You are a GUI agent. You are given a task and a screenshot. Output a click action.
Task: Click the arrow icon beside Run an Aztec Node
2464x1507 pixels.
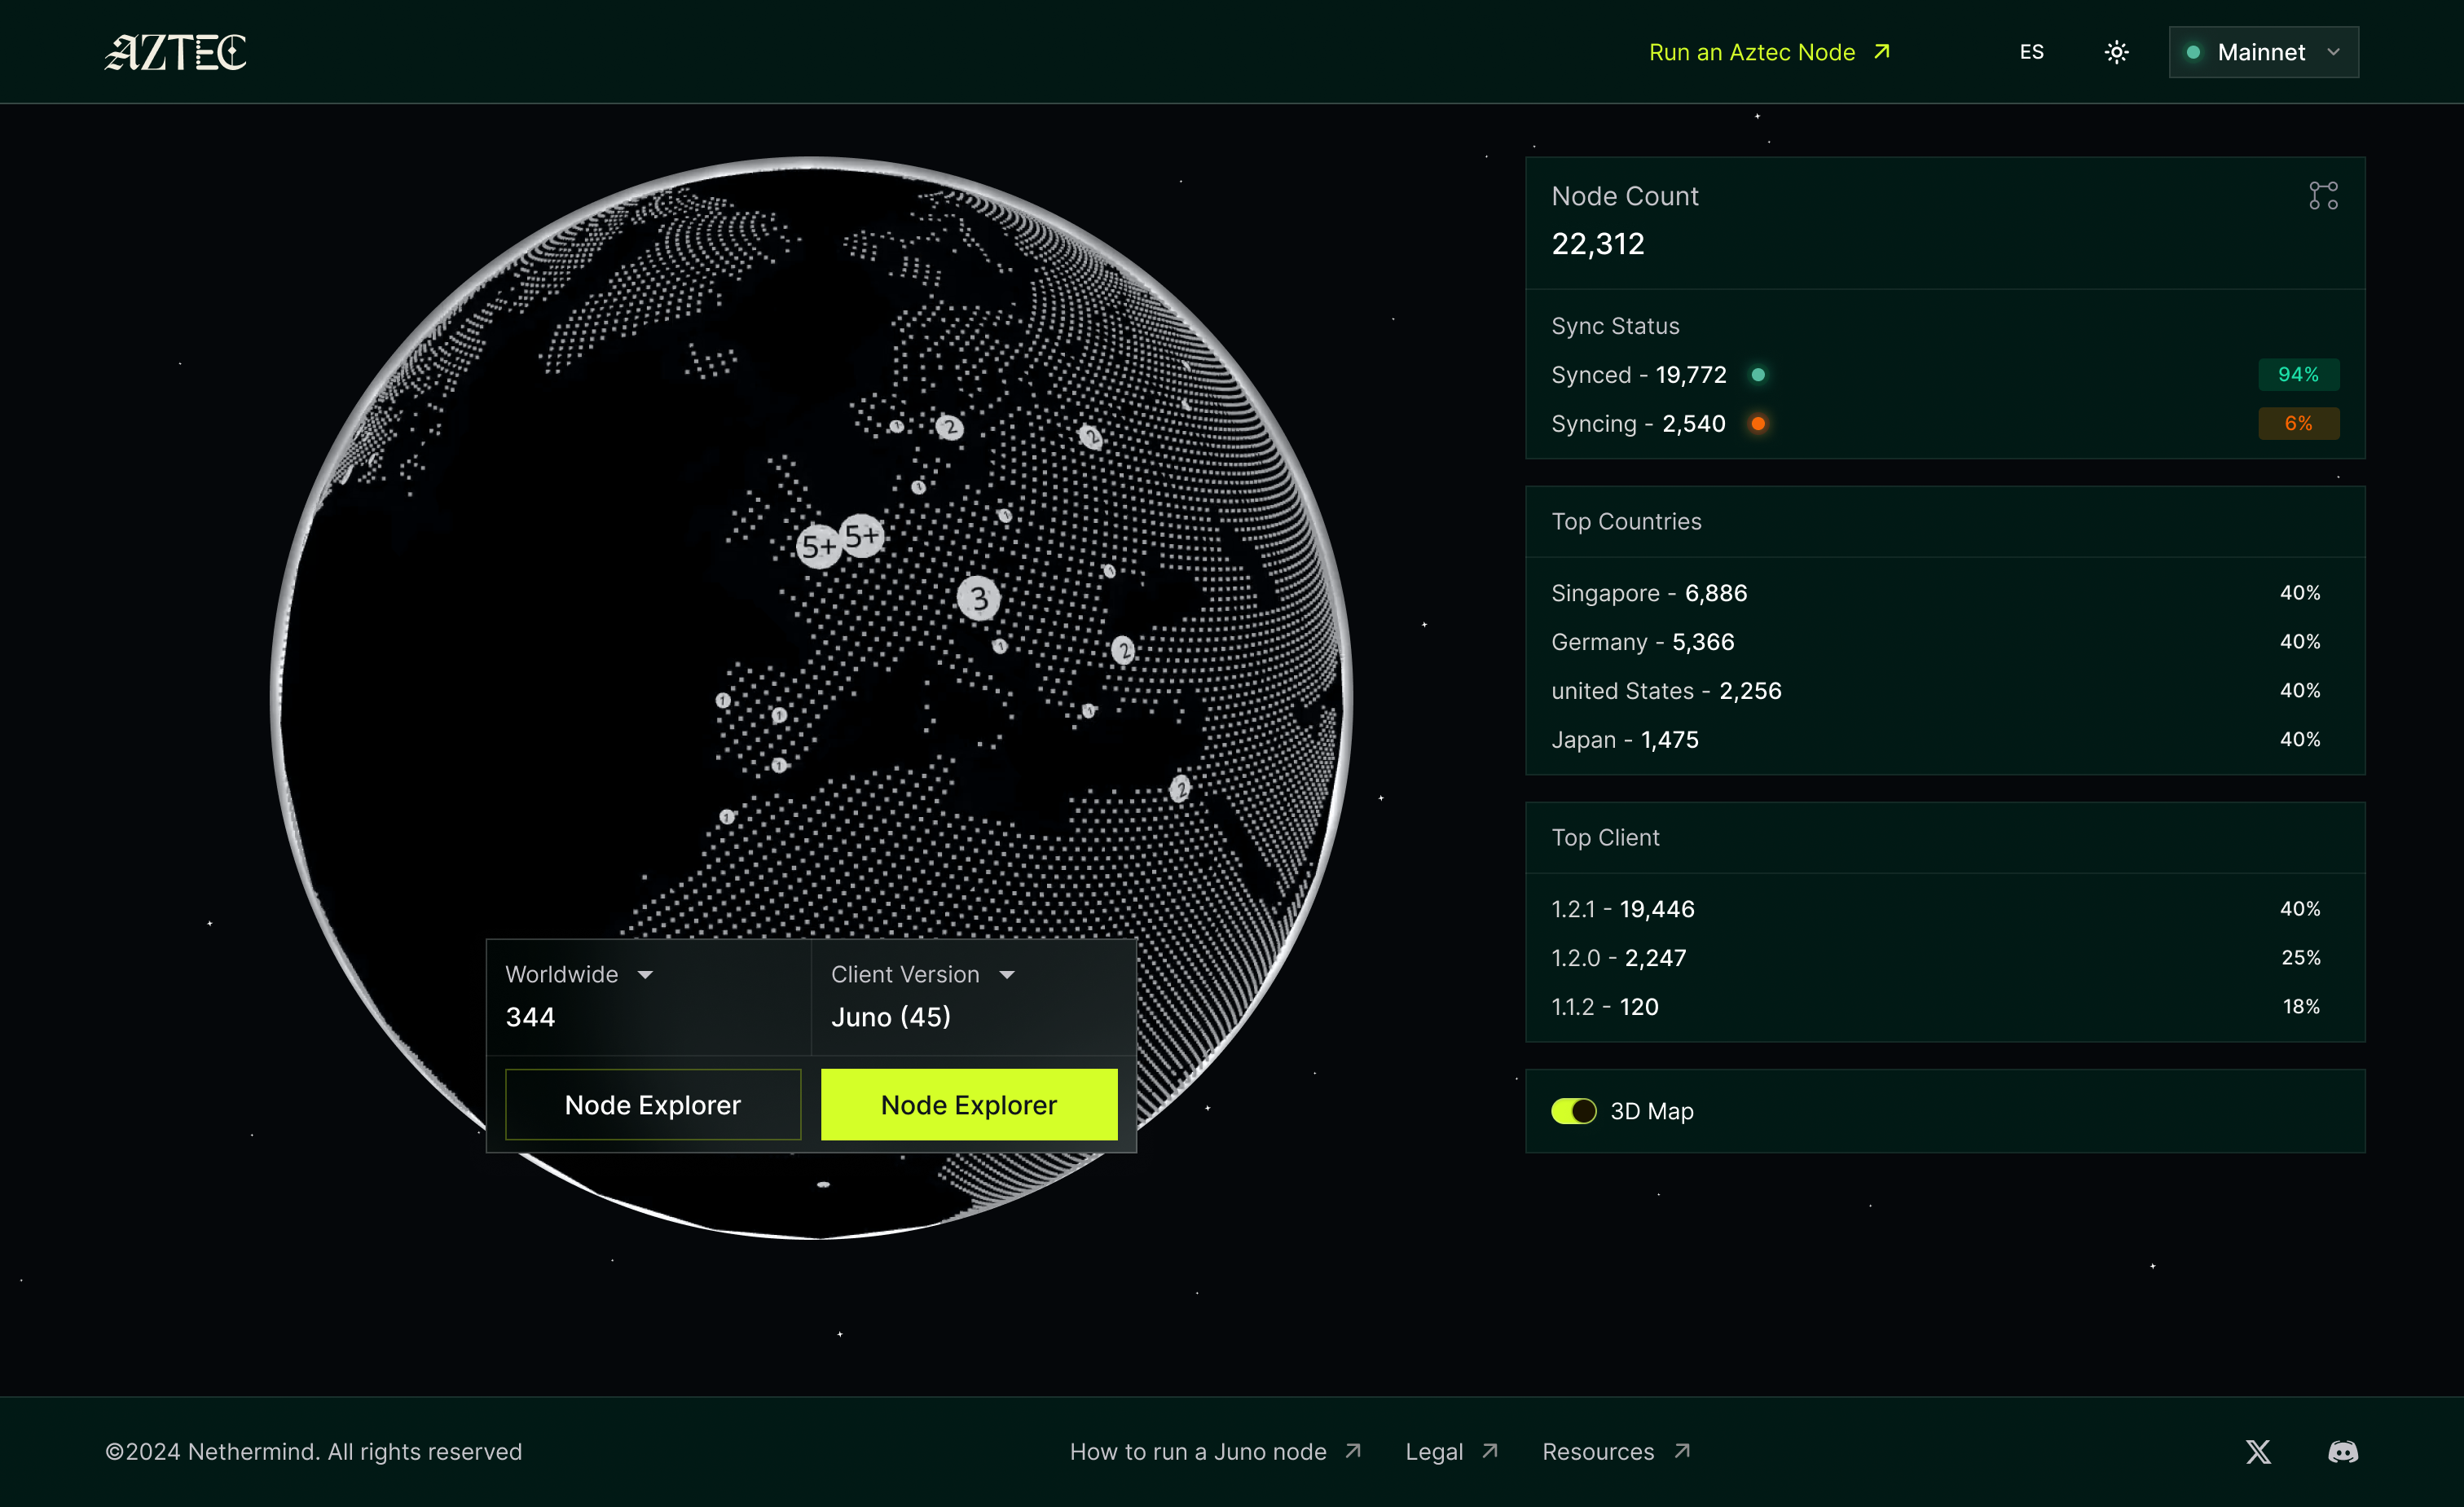[1881, 51]
